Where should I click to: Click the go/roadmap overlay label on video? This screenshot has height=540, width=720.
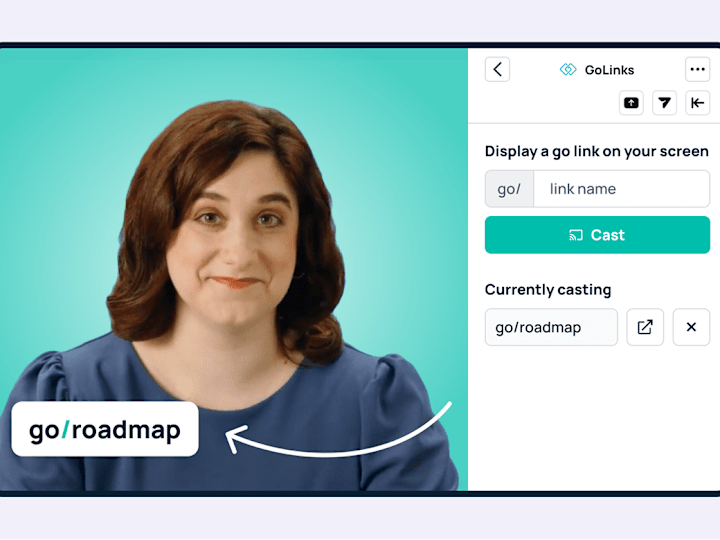[x=105, y=429]
